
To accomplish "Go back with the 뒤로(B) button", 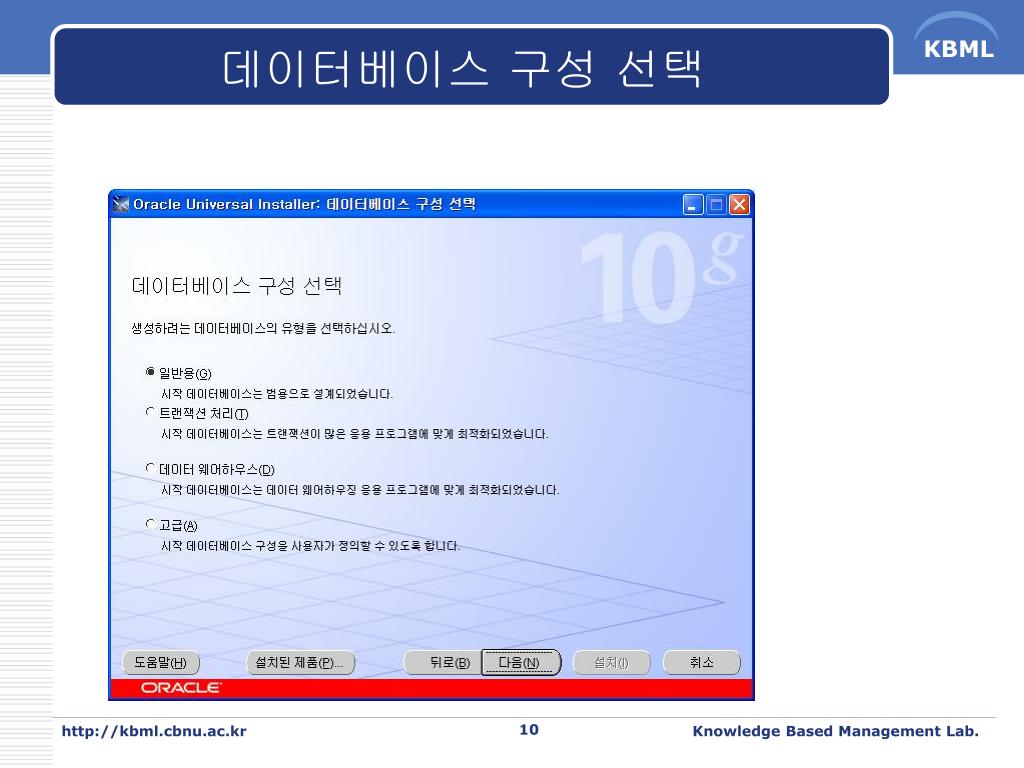I will [443, 662].
